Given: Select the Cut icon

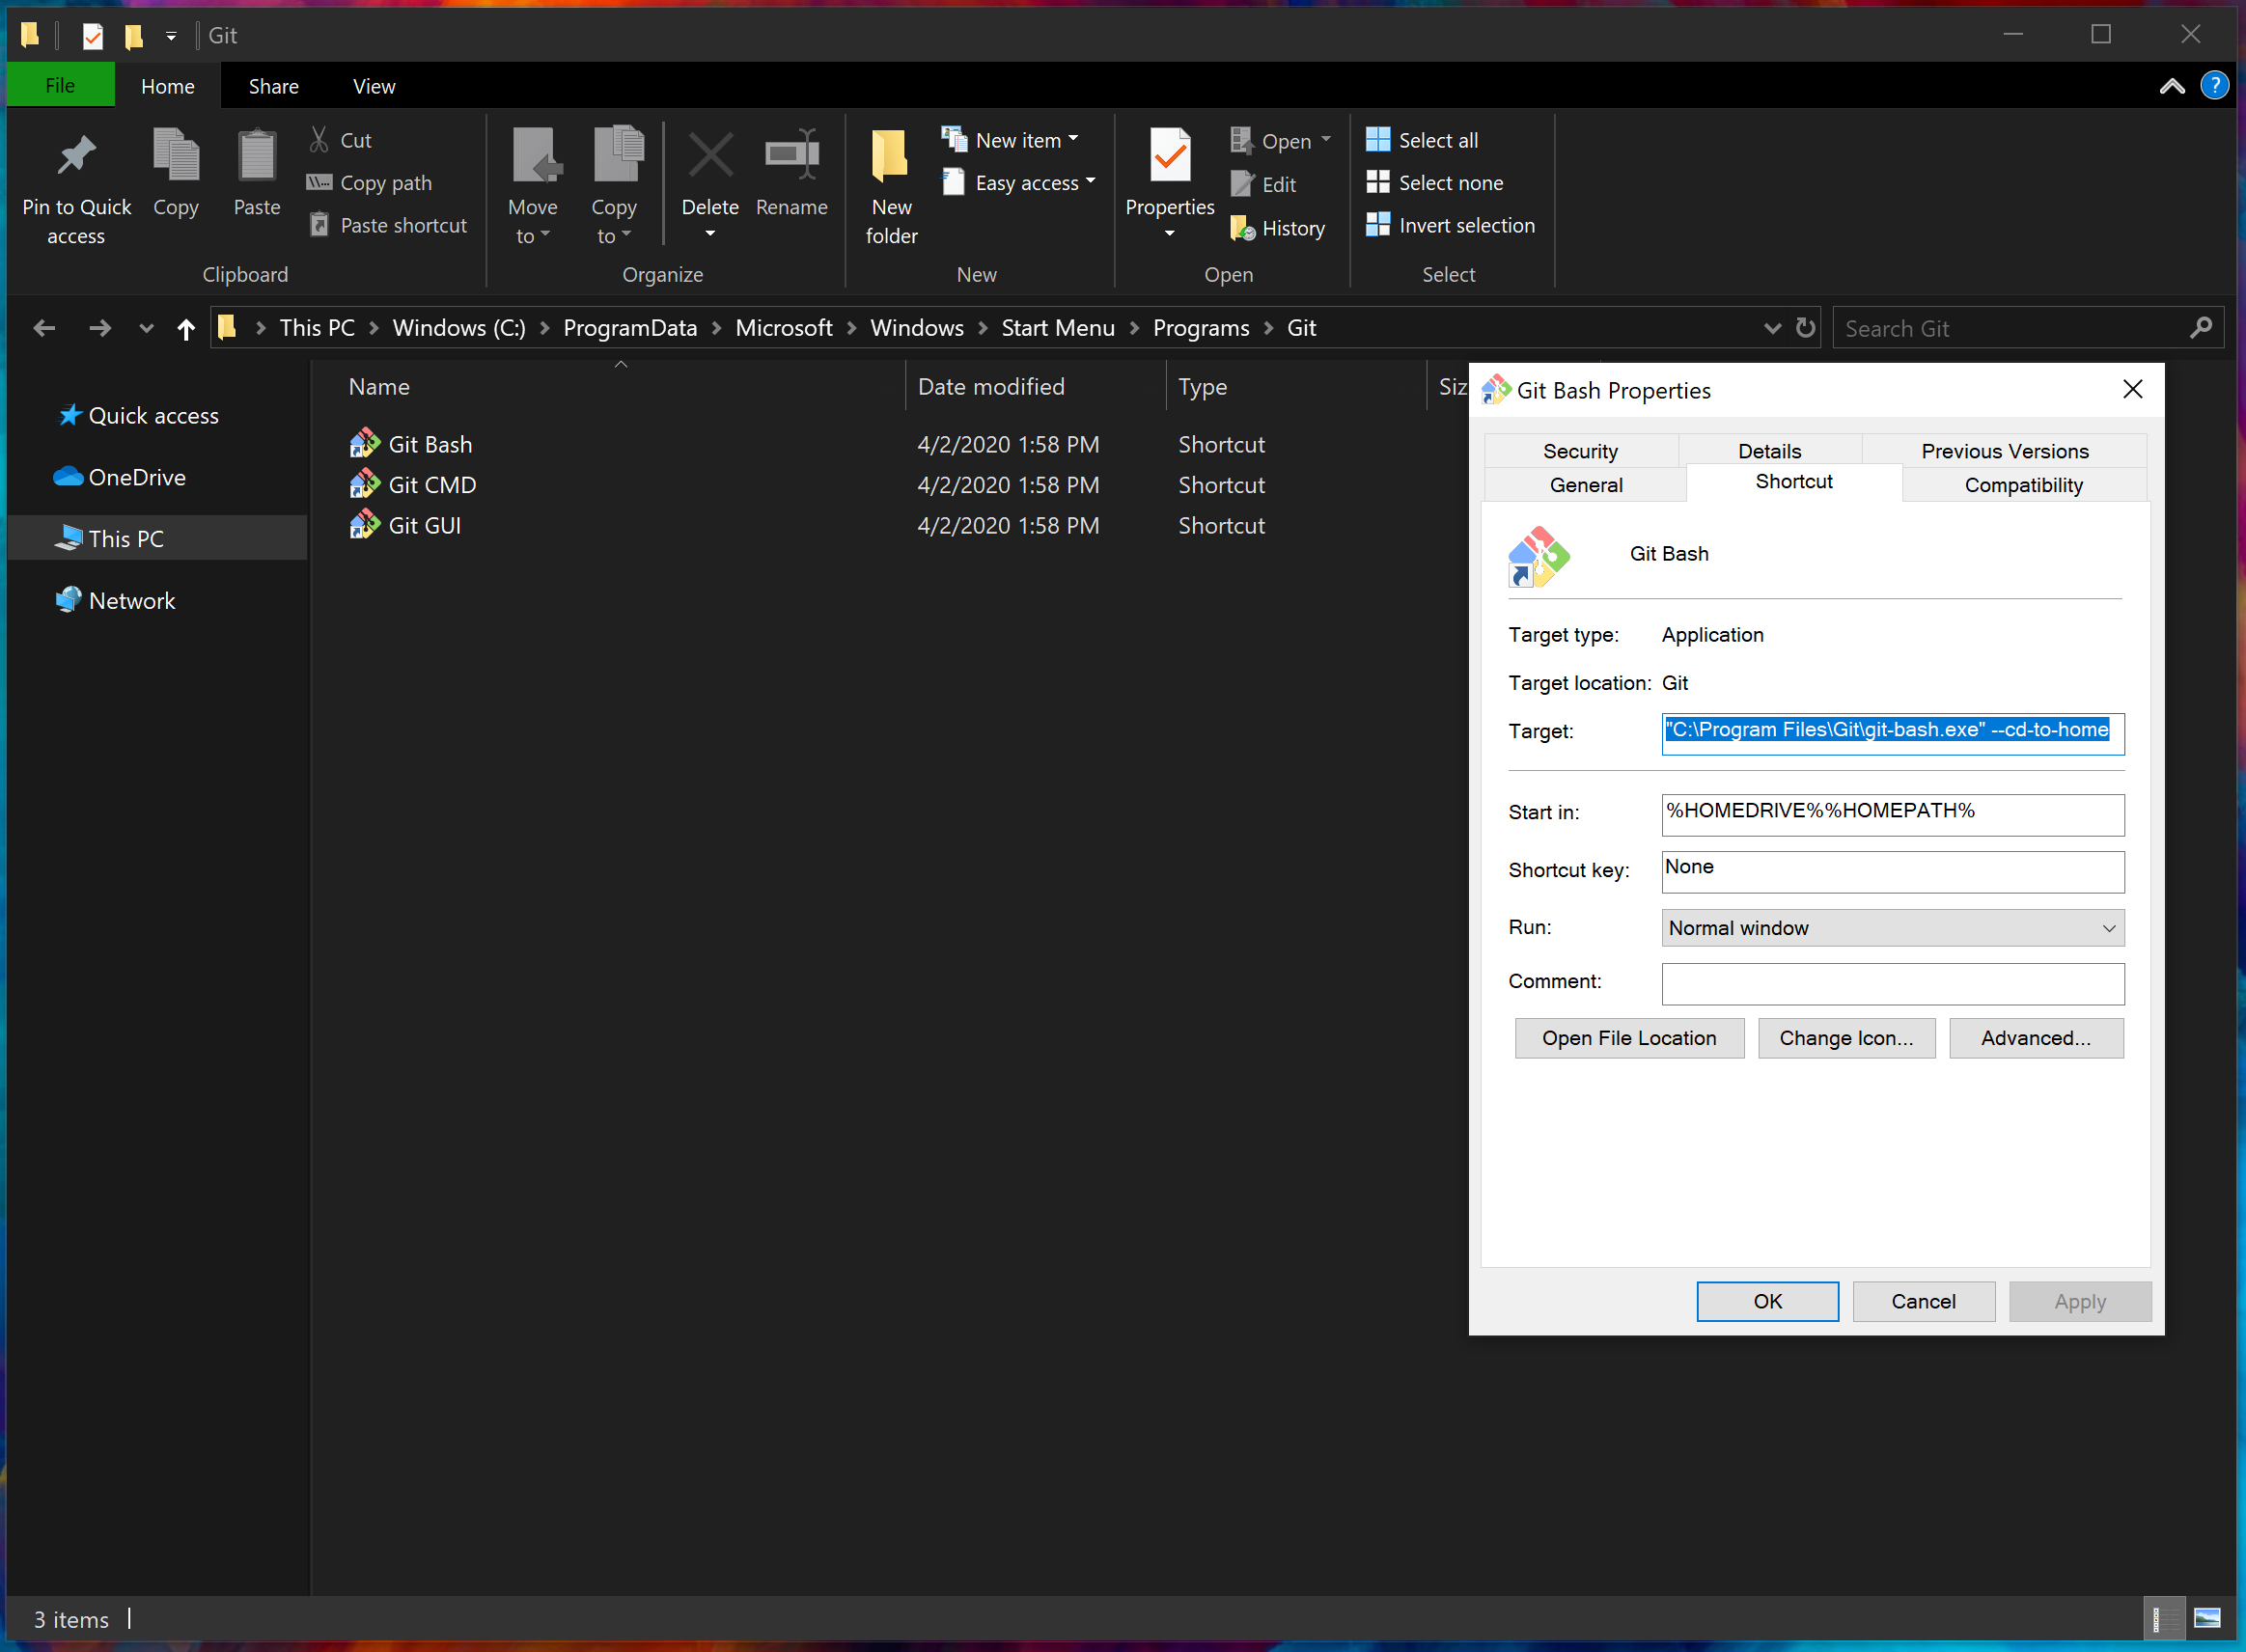Looking at the screenshot, I should click(319, 139).
